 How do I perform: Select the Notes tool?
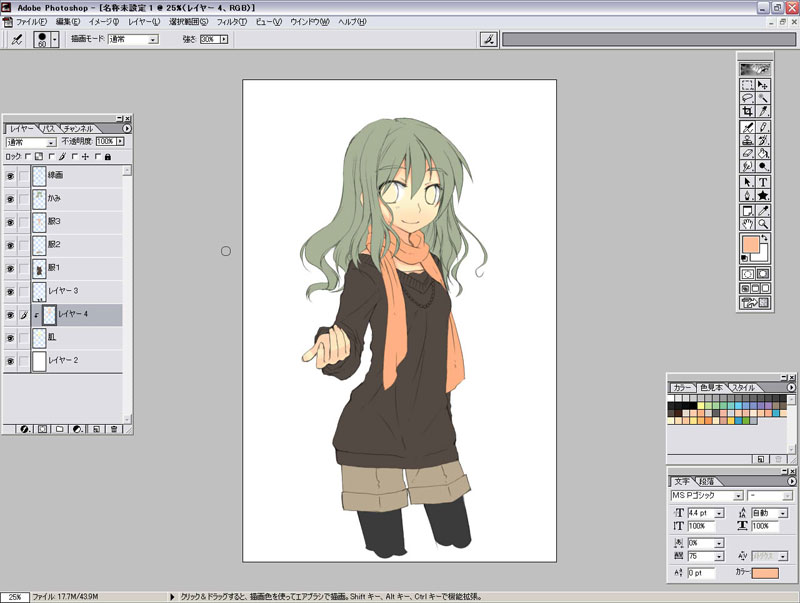[x=747, y=211]
